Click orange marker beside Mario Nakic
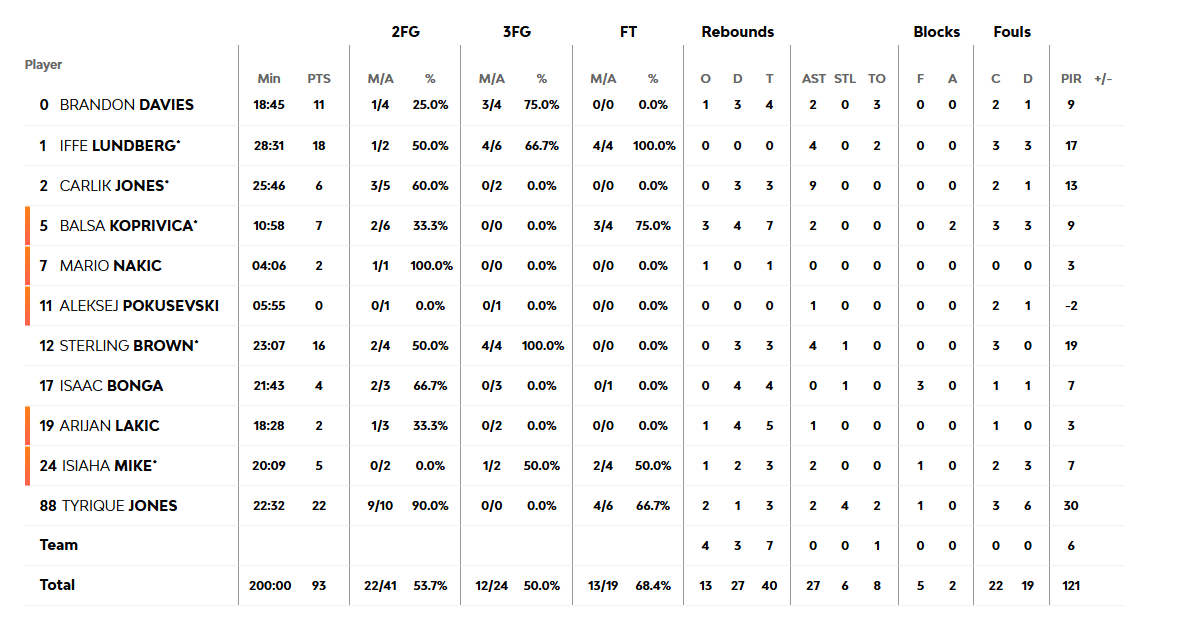Image resolution: width=1188 pixels, height=634 pixels. tap(28, 266)
